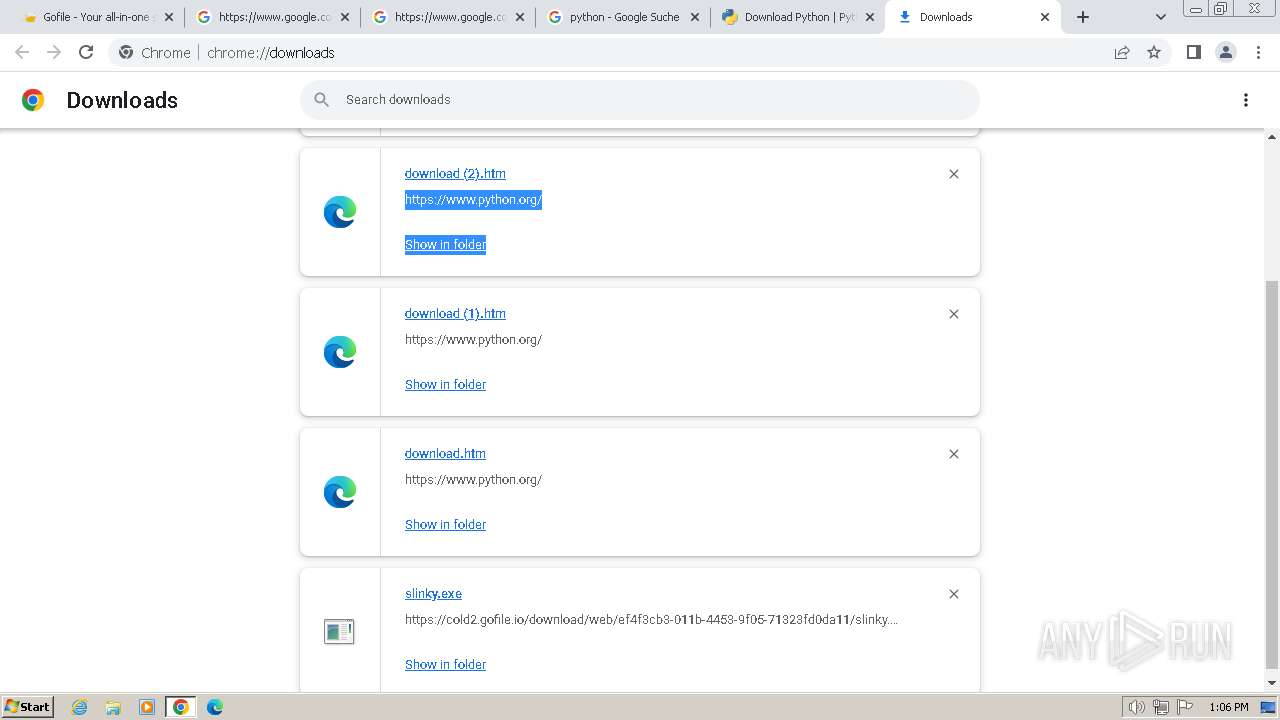Open Chrome's three-dot main menu

click(x=1258, y=53)
